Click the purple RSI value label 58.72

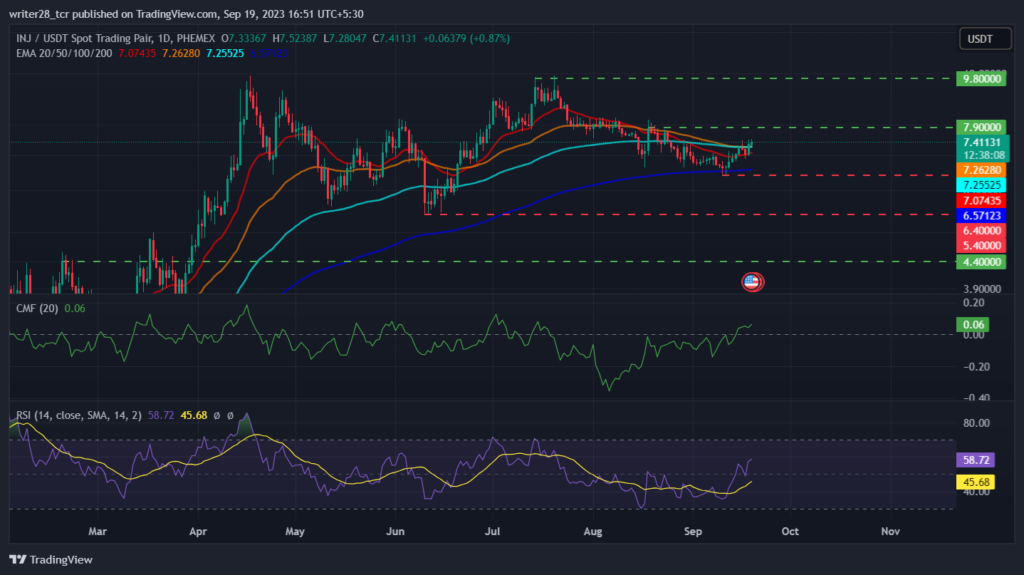click(x=976, y=460)
